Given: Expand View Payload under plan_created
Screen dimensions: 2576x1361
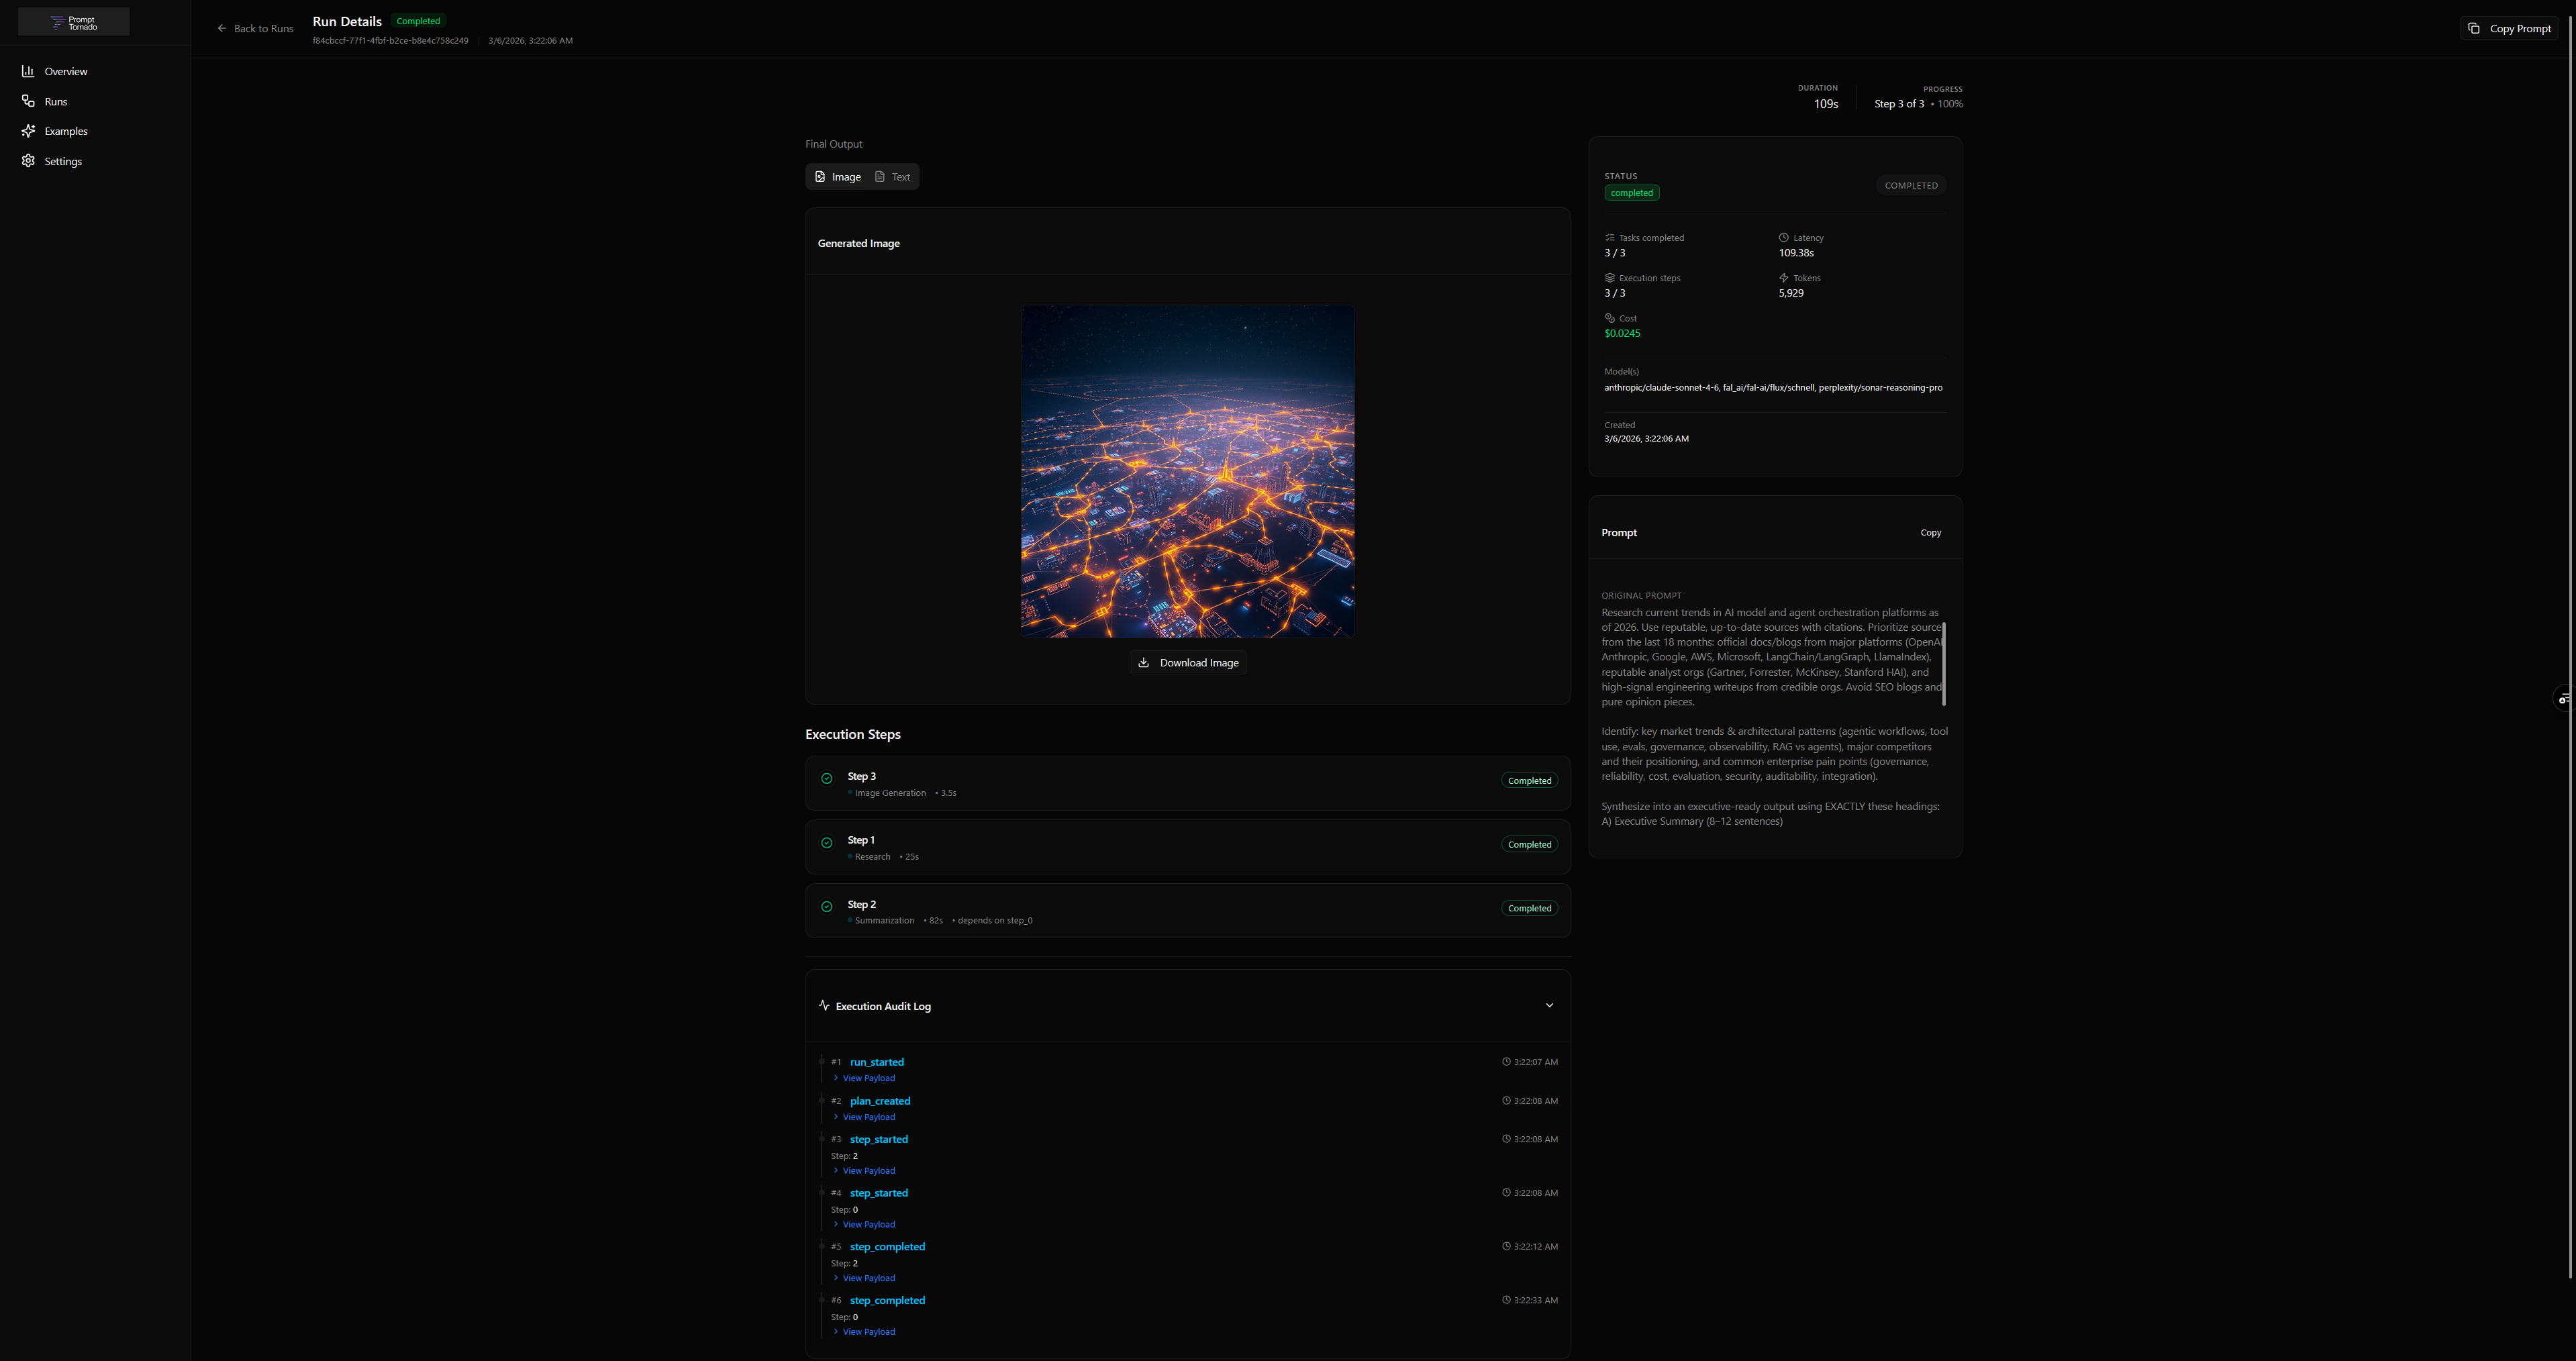Looking at the screenshot, I should [x=866, y=1117].
